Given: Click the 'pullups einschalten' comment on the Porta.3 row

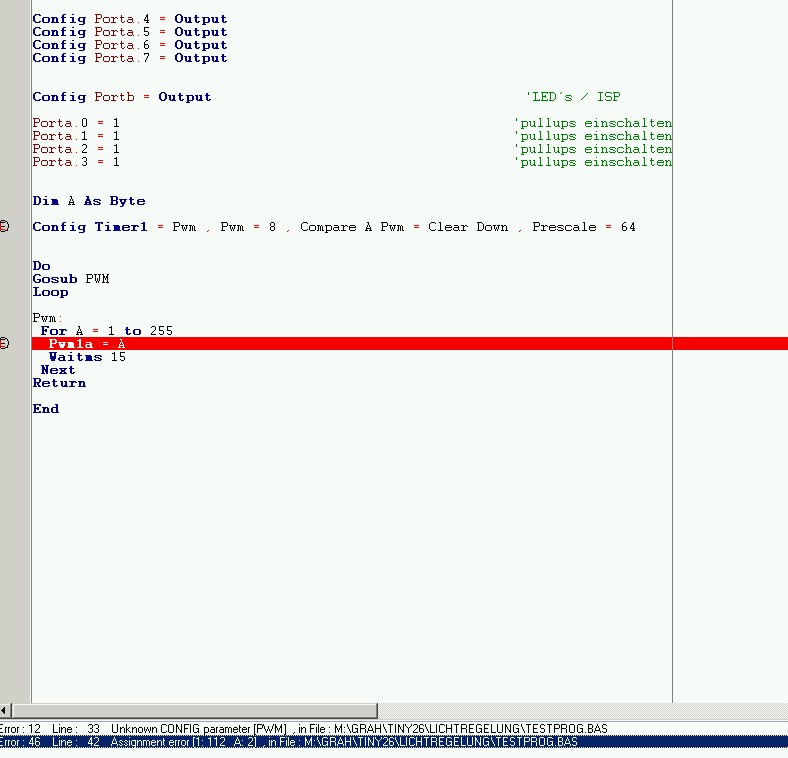Looking at the screenshot, I should 593,162.
